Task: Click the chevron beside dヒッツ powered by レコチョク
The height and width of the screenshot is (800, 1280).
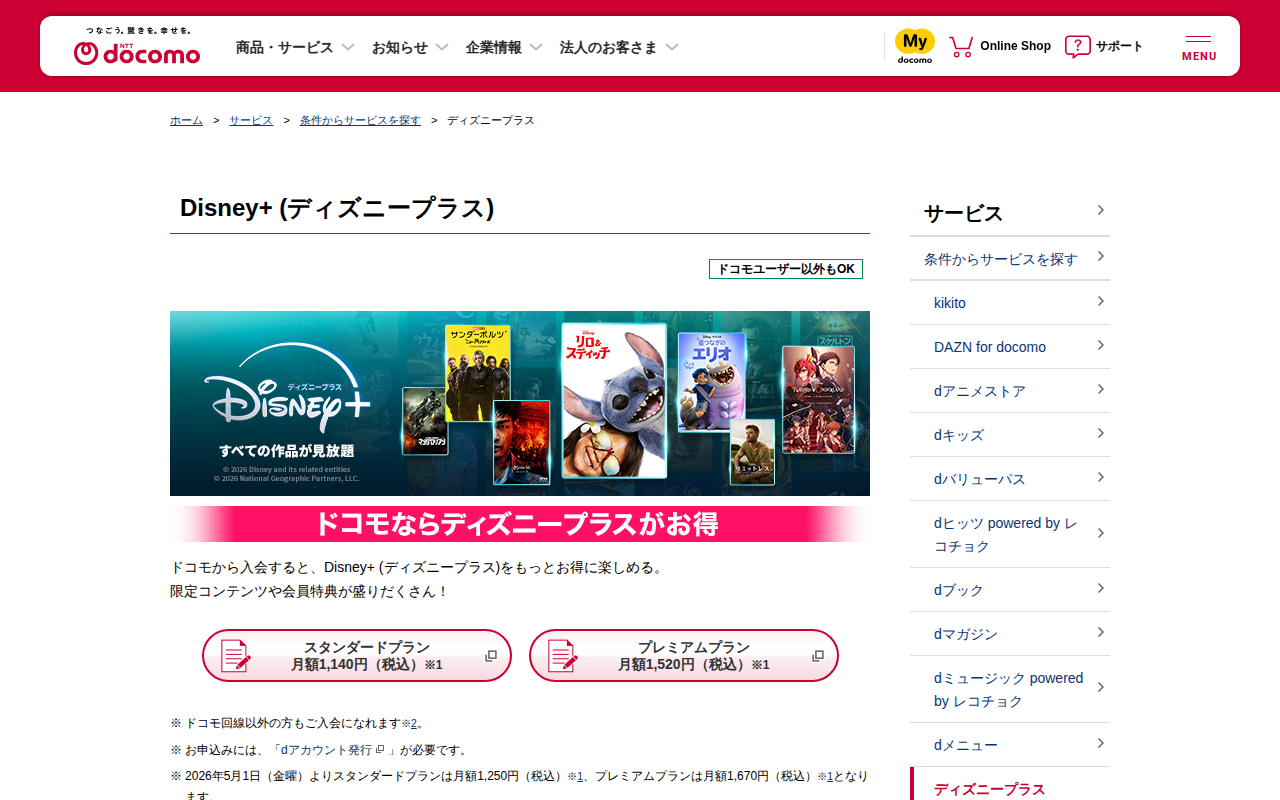Action: pyautogui.click(x=1100, y=533)
